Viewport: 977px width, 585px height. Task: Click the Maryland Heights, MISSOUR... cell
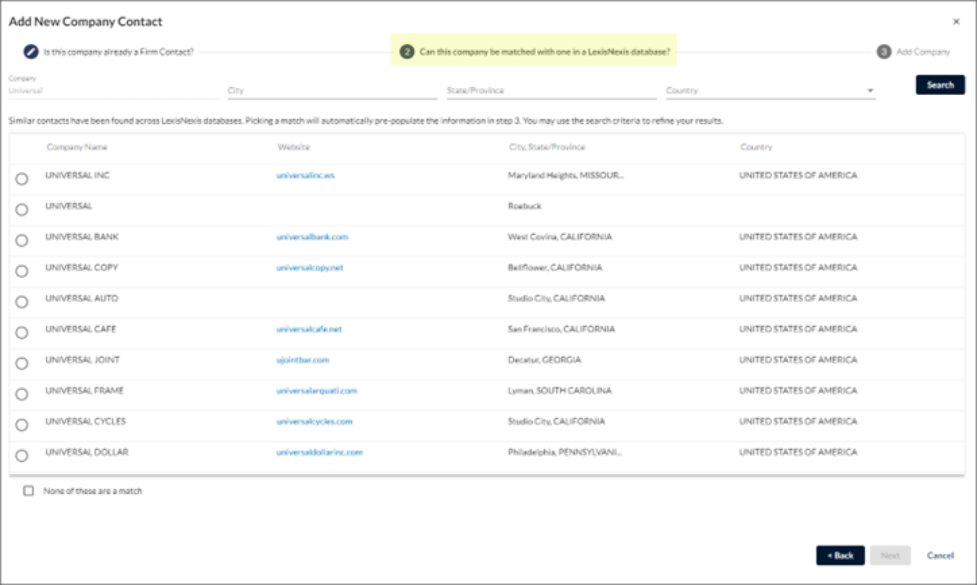click(x=565, y=176)
